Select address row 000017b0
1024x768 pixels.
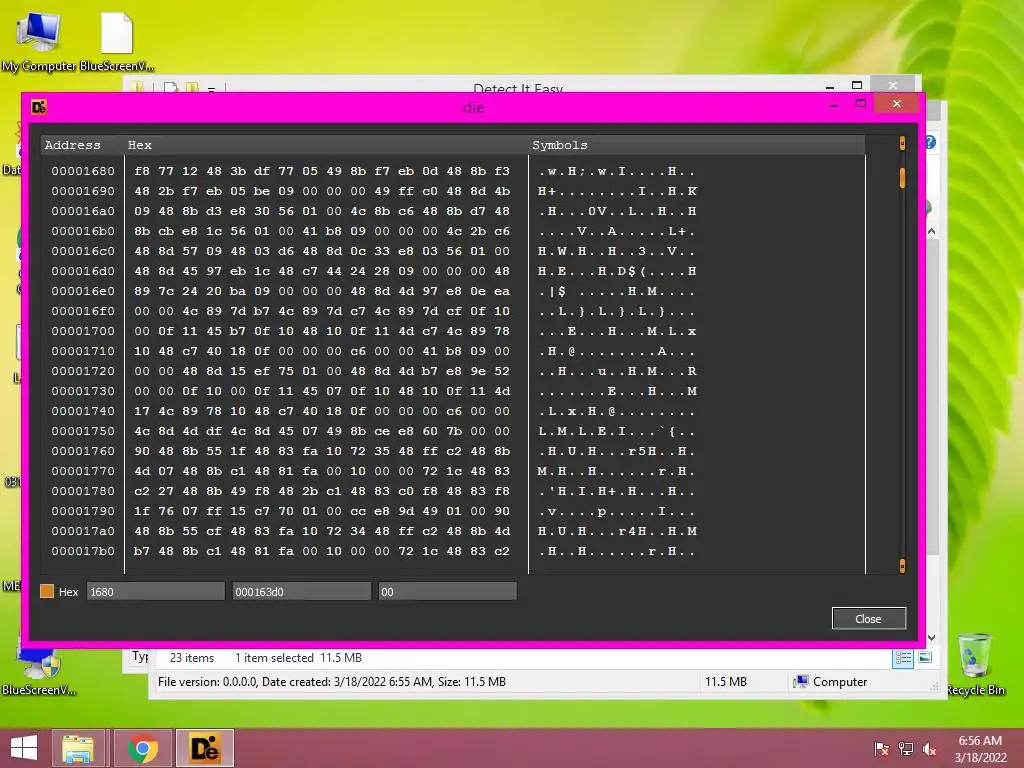pyautogui.click(x=83, y=551)
